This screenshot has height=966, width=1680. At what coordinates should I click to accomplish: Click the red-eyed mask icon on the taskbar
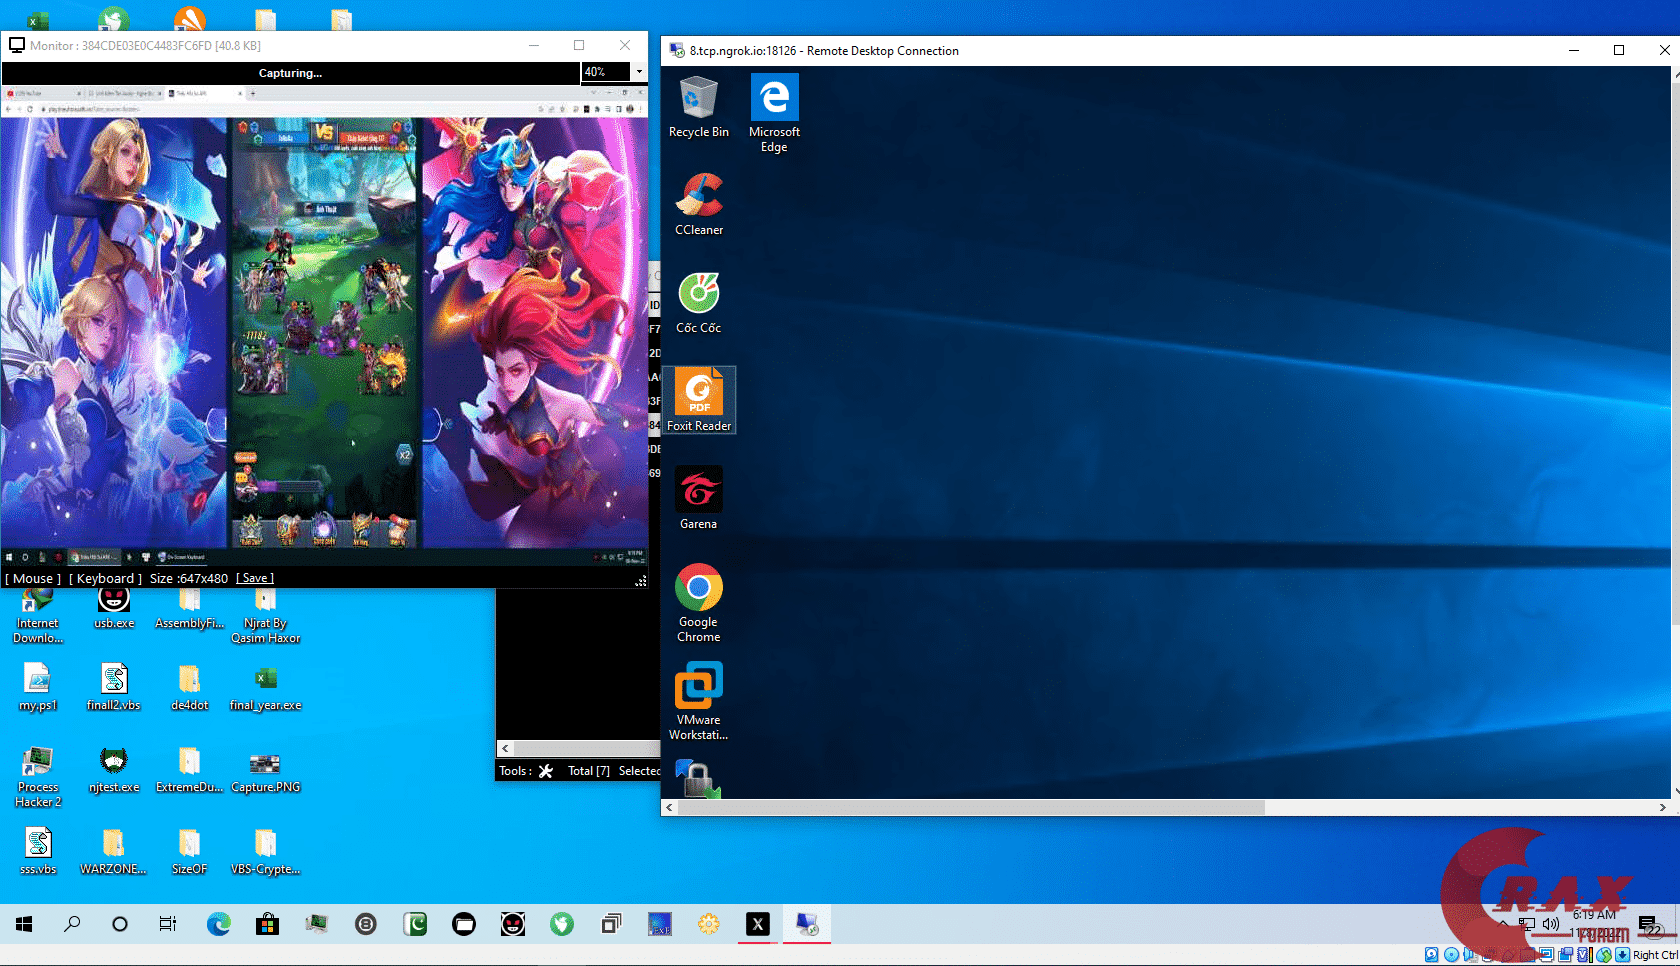(513, 924)
